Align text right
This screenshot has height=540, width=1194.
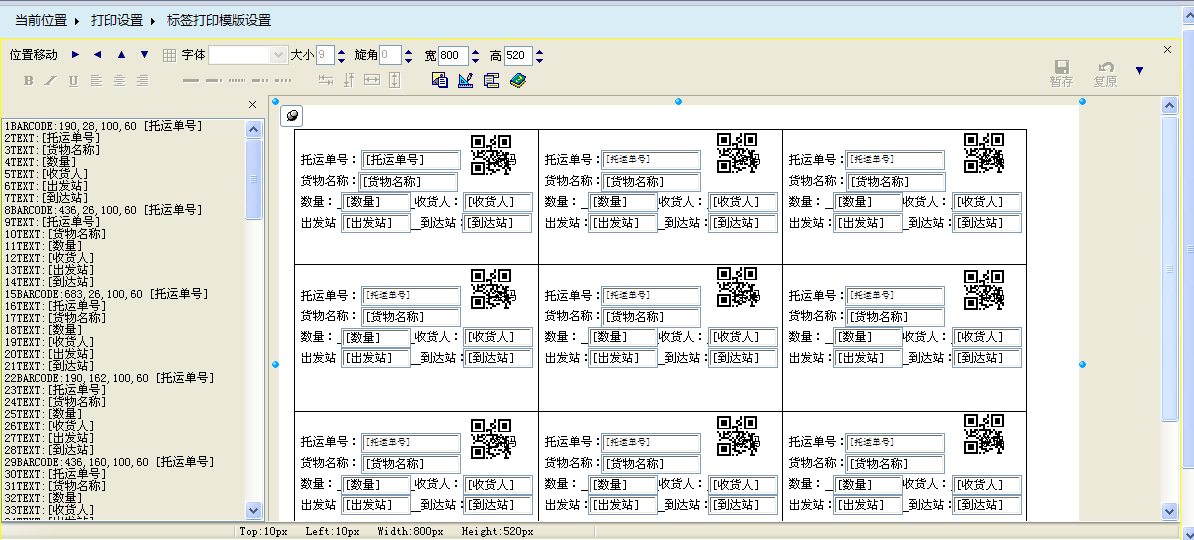142,81
